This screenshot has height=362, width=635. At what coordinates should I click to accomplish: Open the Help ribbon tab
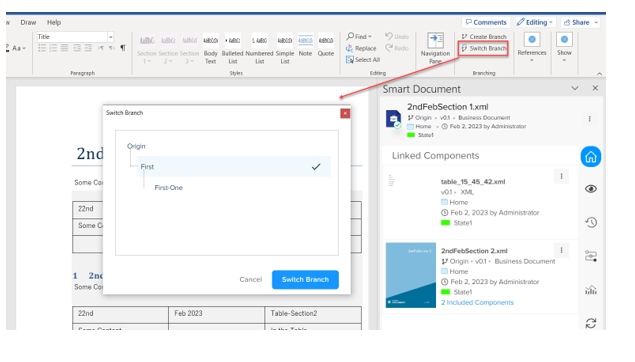click(x=54, y=22)
